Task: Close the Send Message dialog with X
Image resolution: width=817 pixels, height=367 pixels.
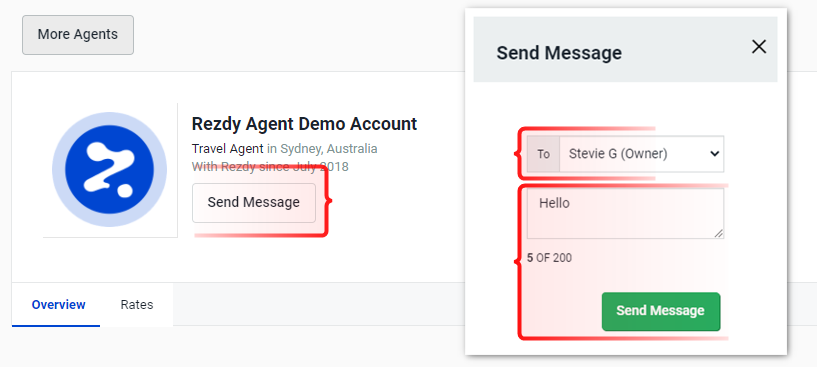Action: [x=759, y=47]
